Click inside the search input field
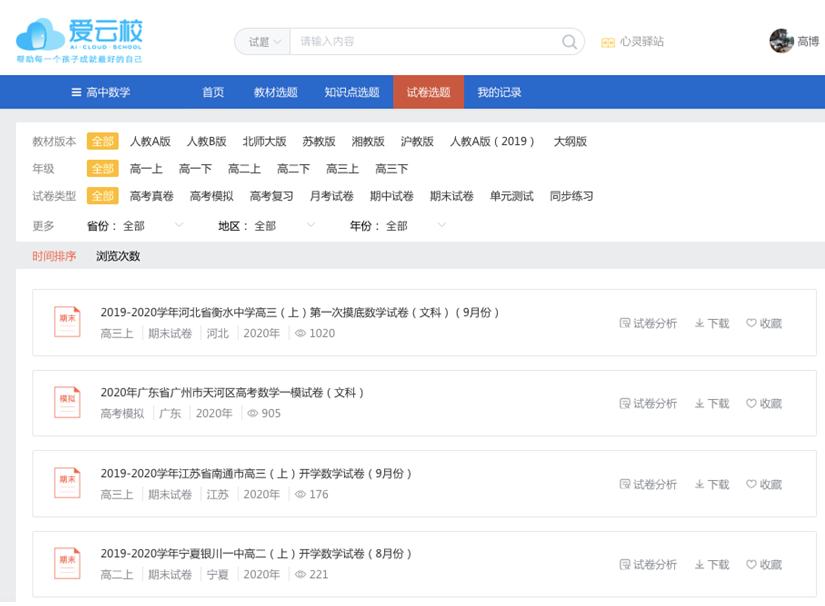The width and height of the screenshot is (825, 606). coord(420,41)
